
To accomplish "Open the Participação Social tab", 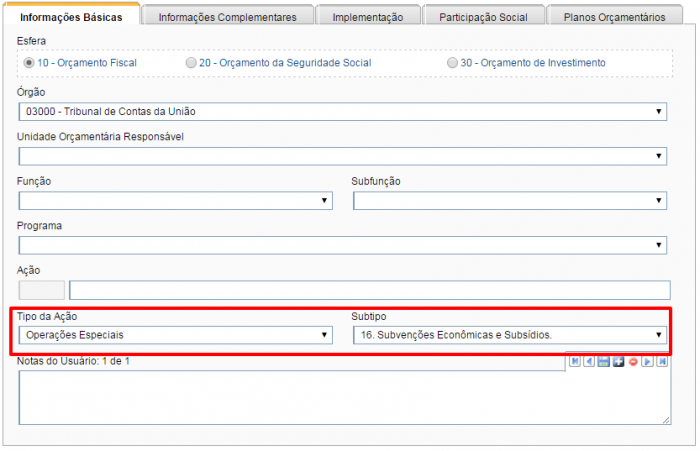I will (x=484, y=17).
